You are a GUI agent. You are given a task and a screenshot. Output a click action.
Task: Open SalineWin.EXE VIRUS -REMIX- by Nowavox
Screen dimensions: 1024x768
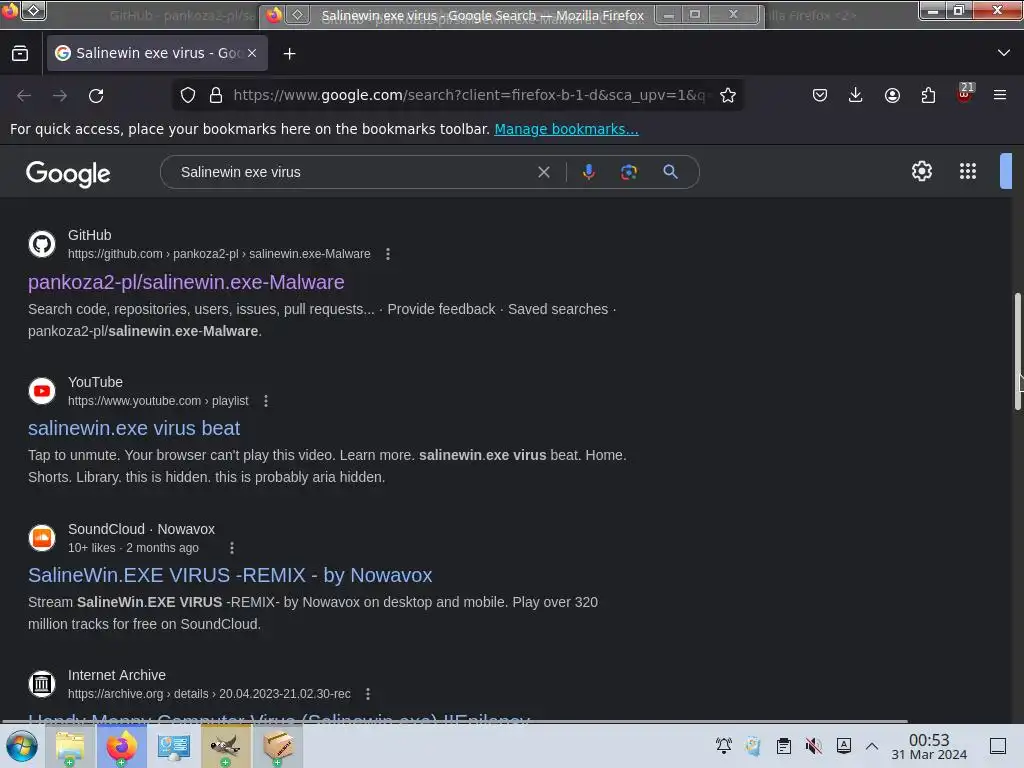[230, 575]
